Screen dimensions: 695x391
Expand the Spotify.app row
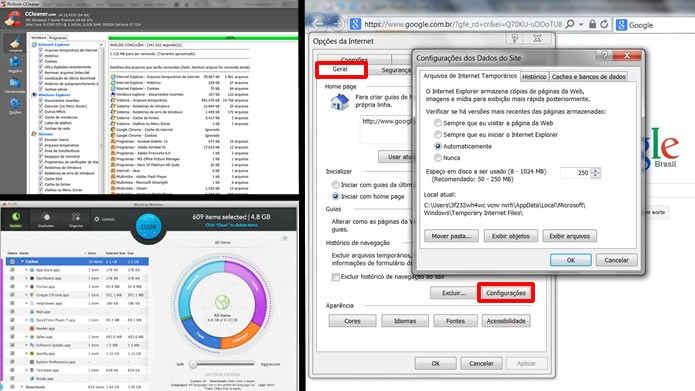tap(26, 353)
